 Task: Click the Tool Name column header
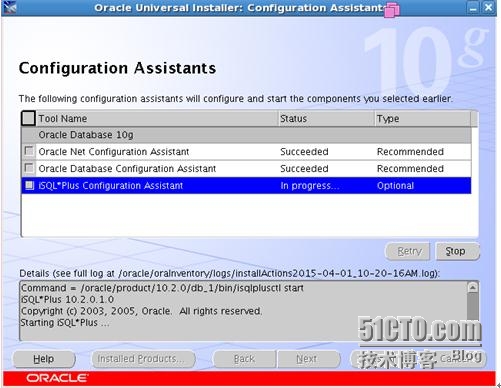[x=157, y=118]
